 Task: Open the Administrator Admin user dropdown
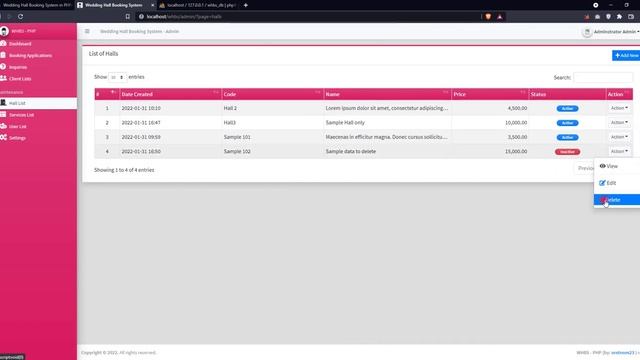click(616, 31)
